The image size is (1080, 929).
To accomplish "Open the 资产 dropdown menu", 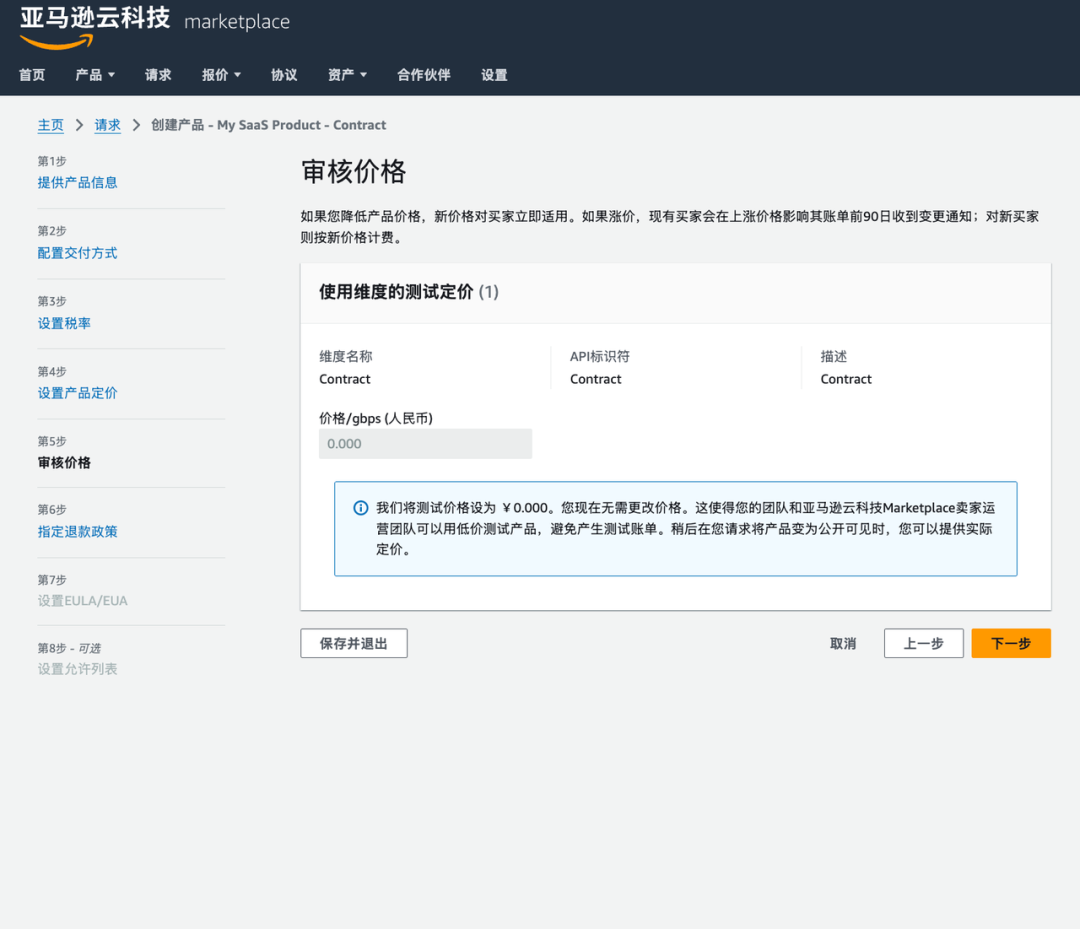I will 346,74.
